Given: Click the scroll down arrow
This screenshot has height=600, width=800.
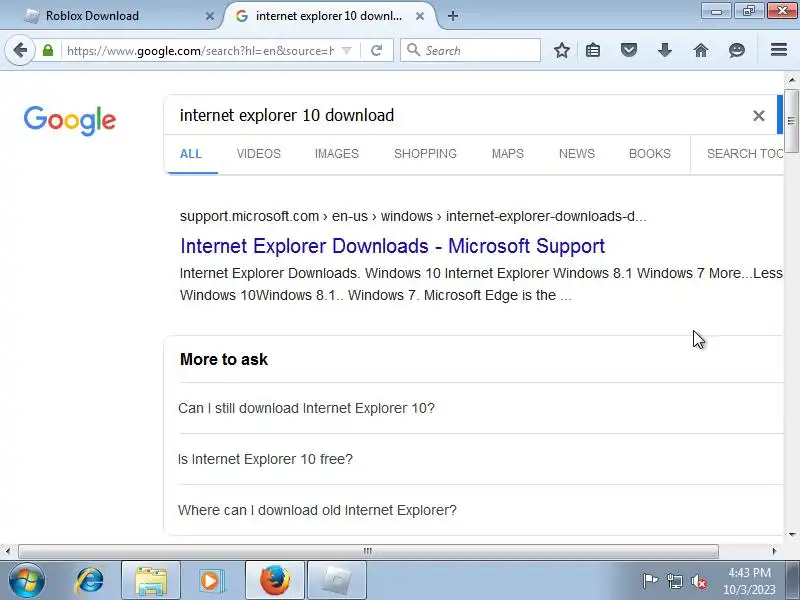Looking at the screenshot, I should click(791, 535).
